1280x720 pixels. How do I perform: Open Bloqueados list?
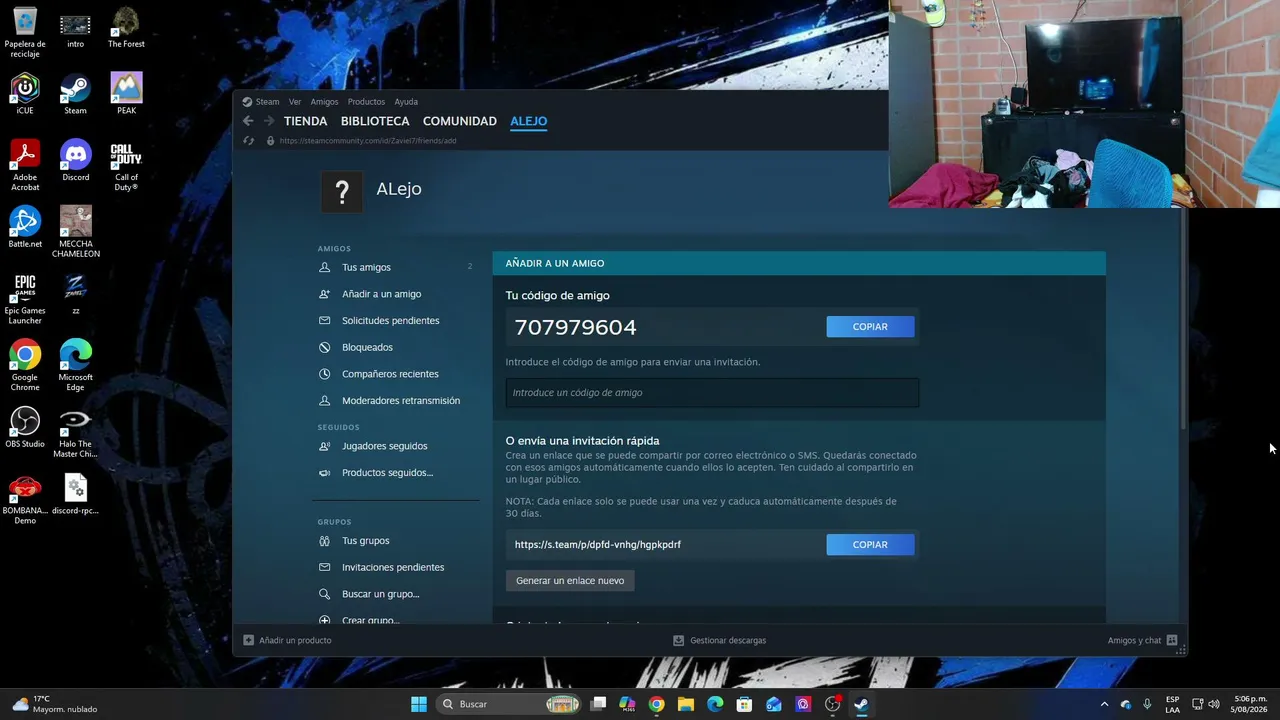pos(367,347)
